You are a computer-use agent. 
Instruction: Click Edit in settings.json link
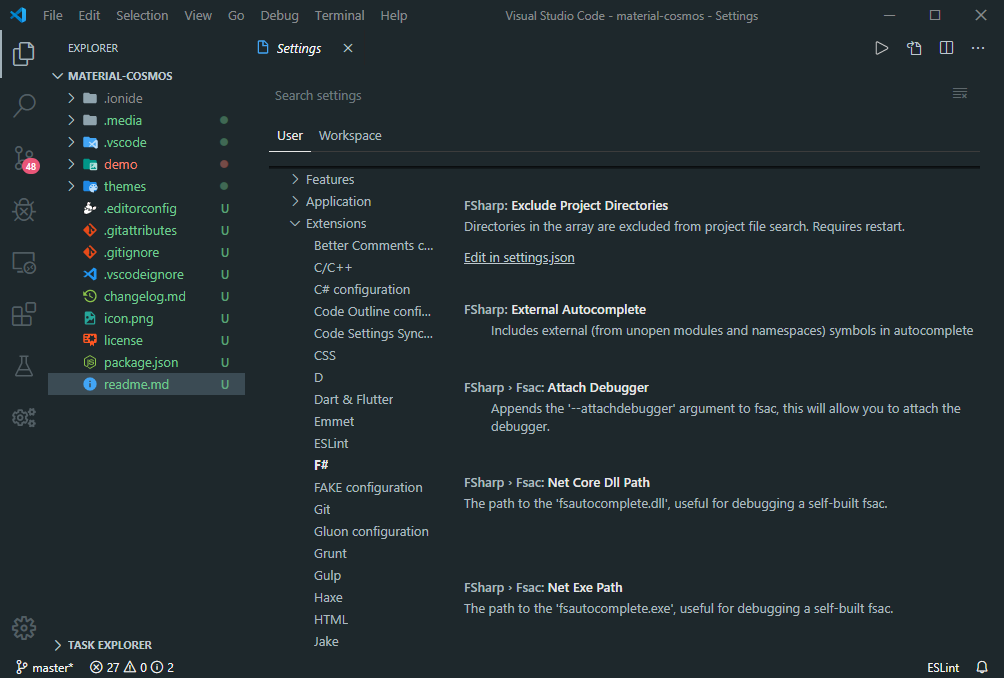[x=519, y=257]
